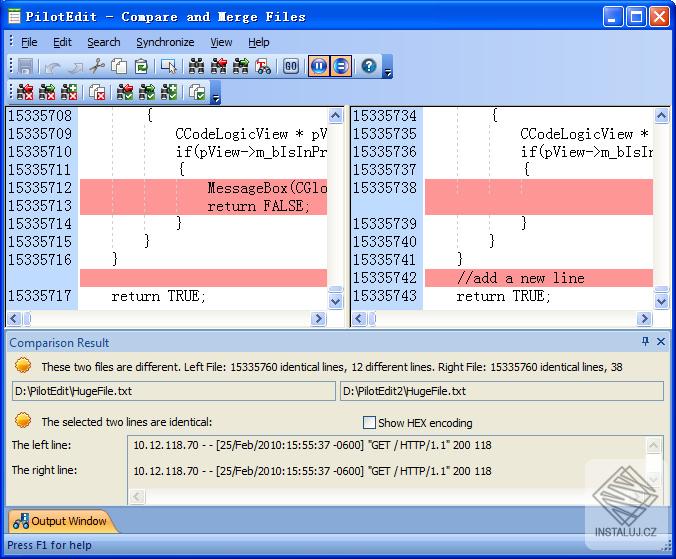Open the Edit menu

(62, 42)
